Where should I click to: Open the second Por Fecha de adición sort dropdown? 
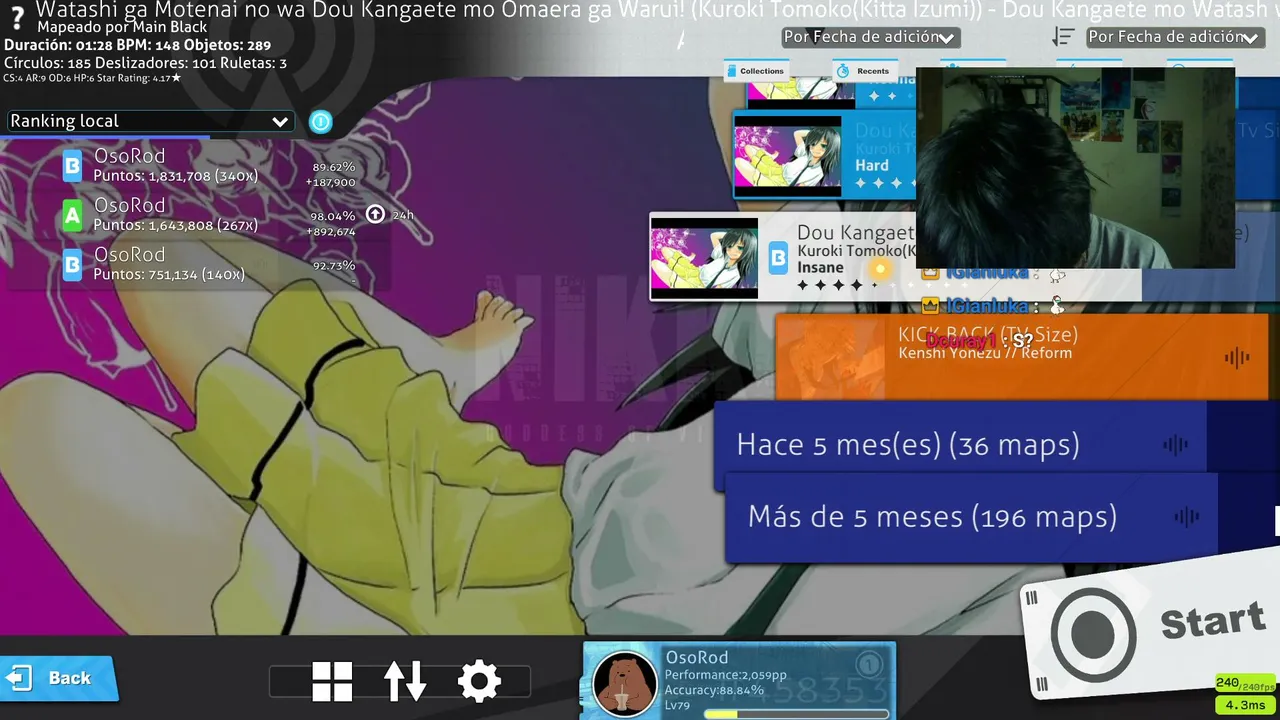pos(1174,37)
